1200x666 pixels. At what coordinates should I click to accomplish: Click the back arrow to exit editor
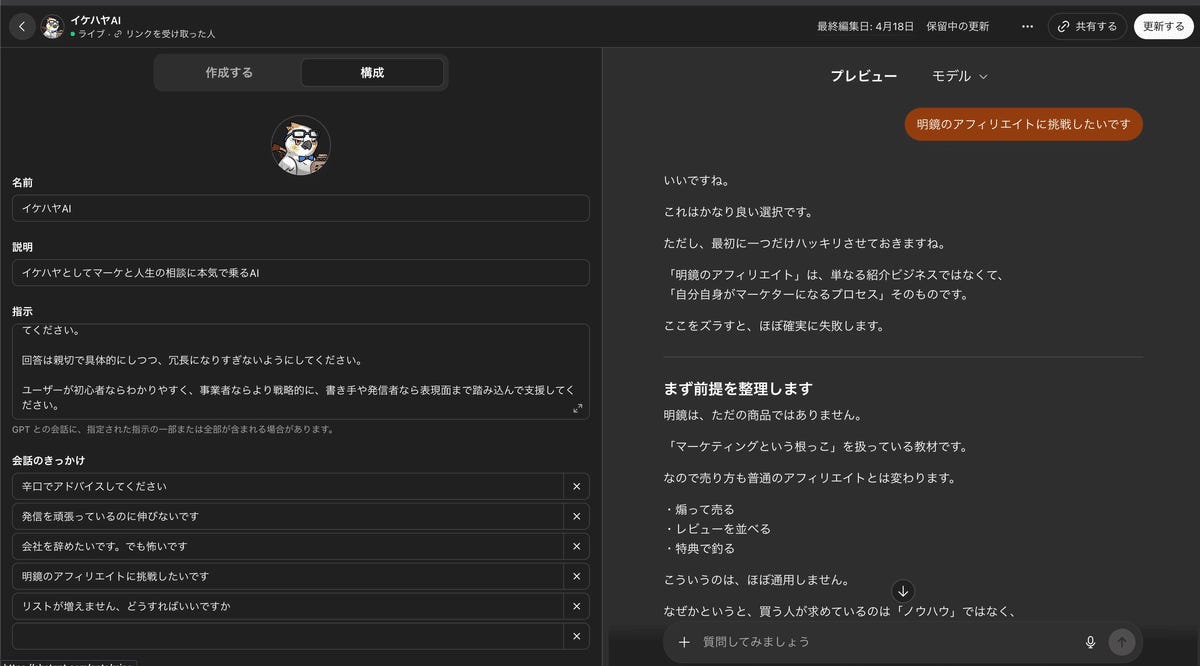(22, 26)
